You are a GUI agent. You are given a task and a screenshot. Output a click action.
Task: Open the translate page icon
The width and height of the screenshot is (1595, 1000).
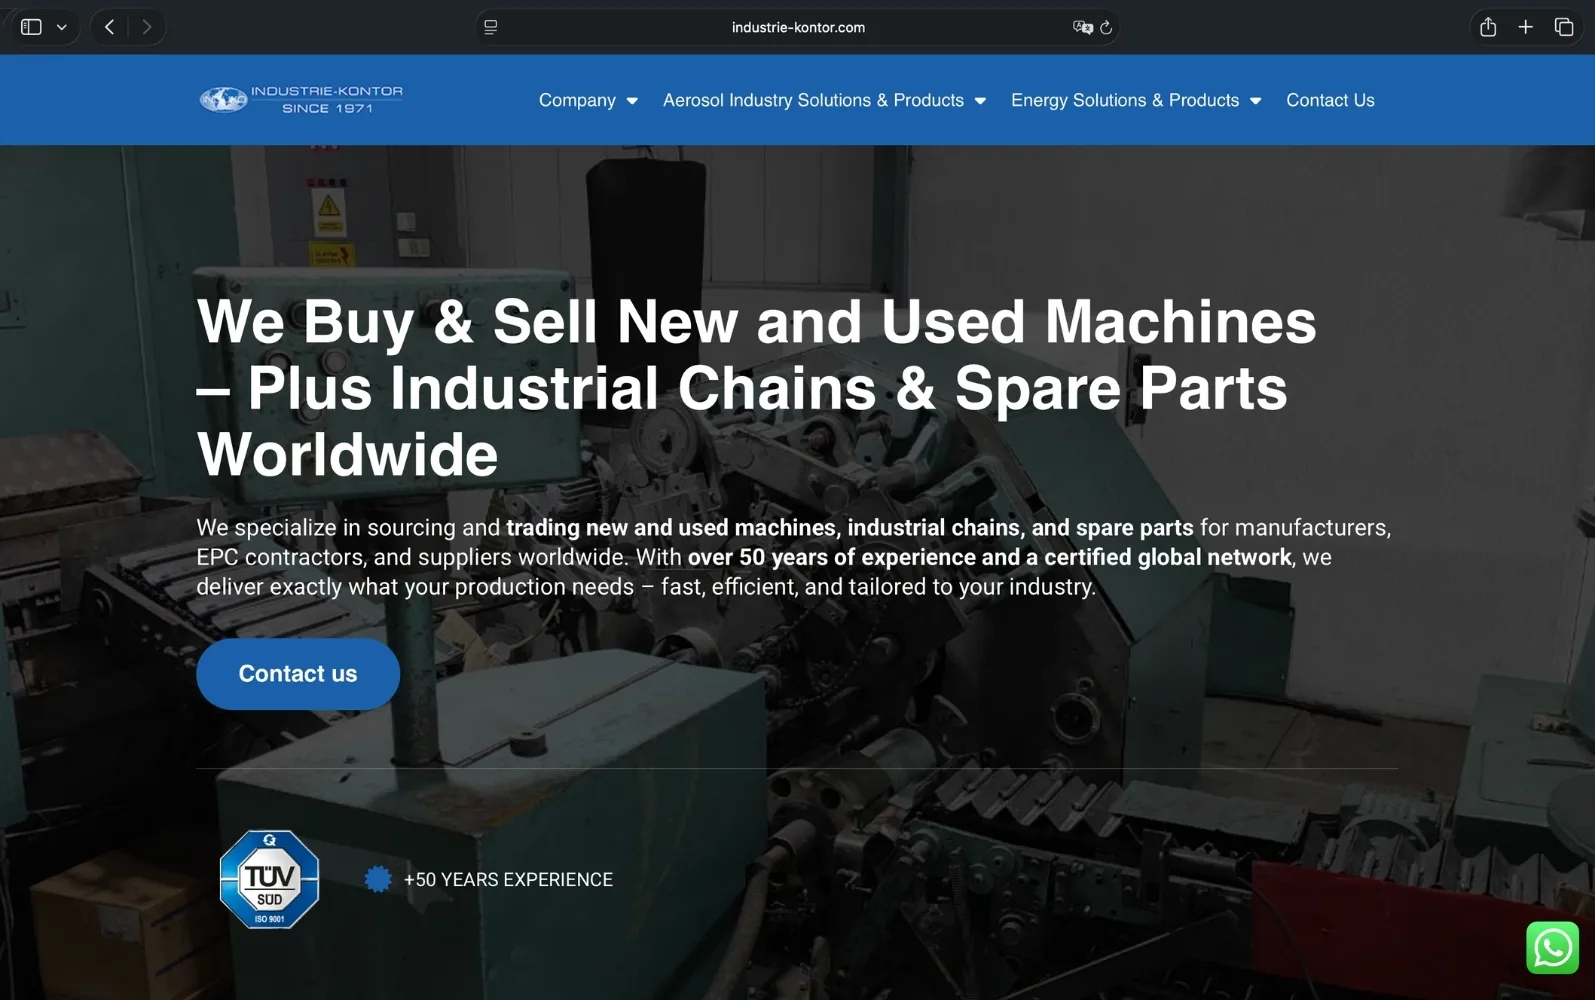tap(1082, 27)
